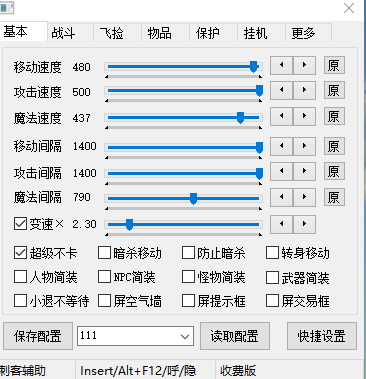Click the 魔法间隔 value 790
Screen dimensions: 366x379
tap(82, 197)
